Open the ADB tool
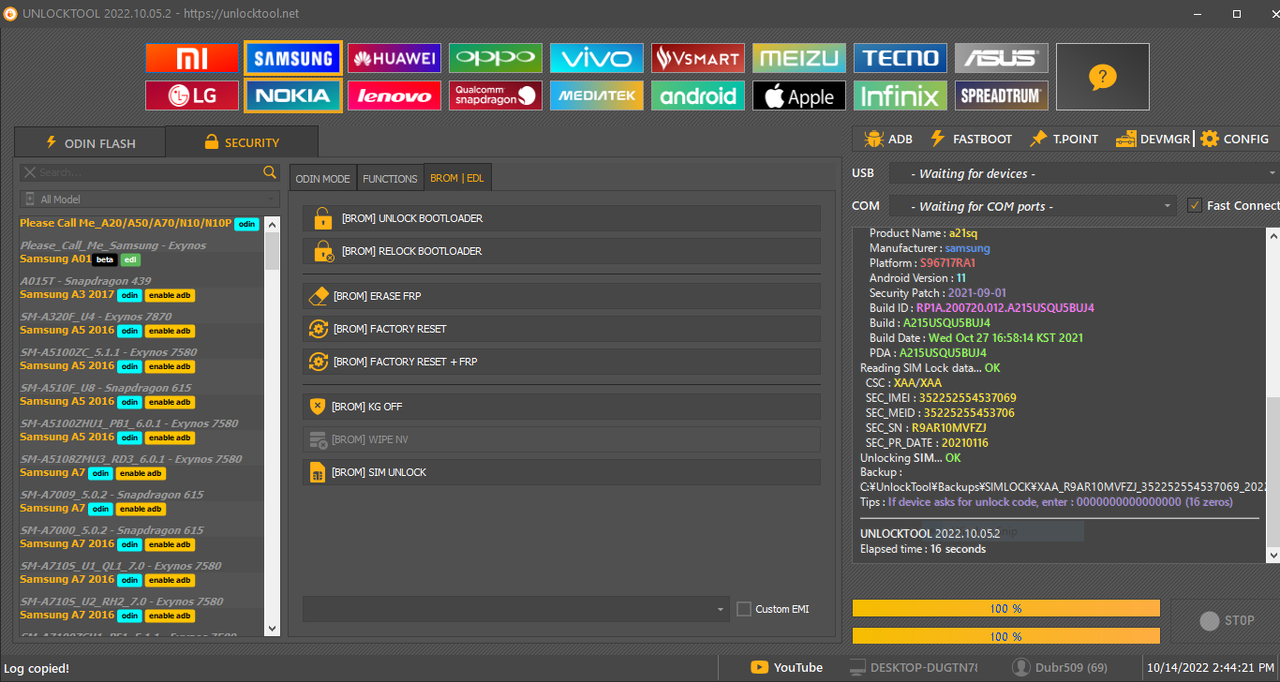The image size is (1280, 682). pyautogui.click(x=888, y=139)
